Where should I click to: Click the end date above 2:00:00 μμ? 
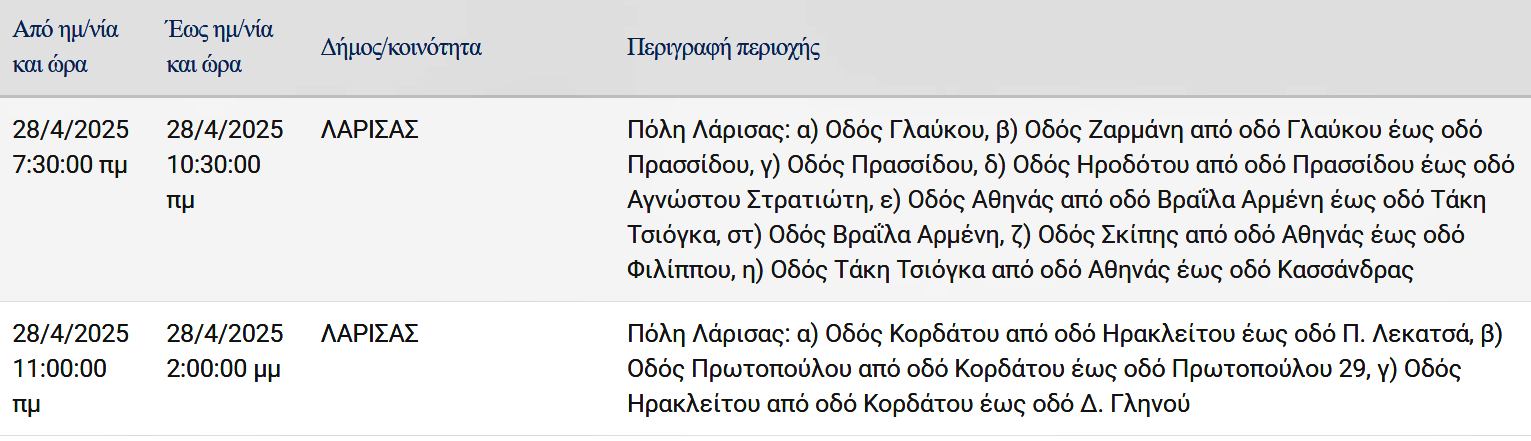(225, 334)
